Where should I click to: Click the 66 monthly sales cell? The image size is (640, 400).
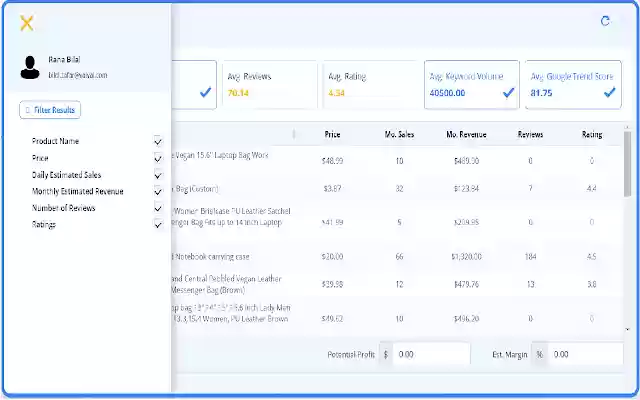tap(399, 257)
